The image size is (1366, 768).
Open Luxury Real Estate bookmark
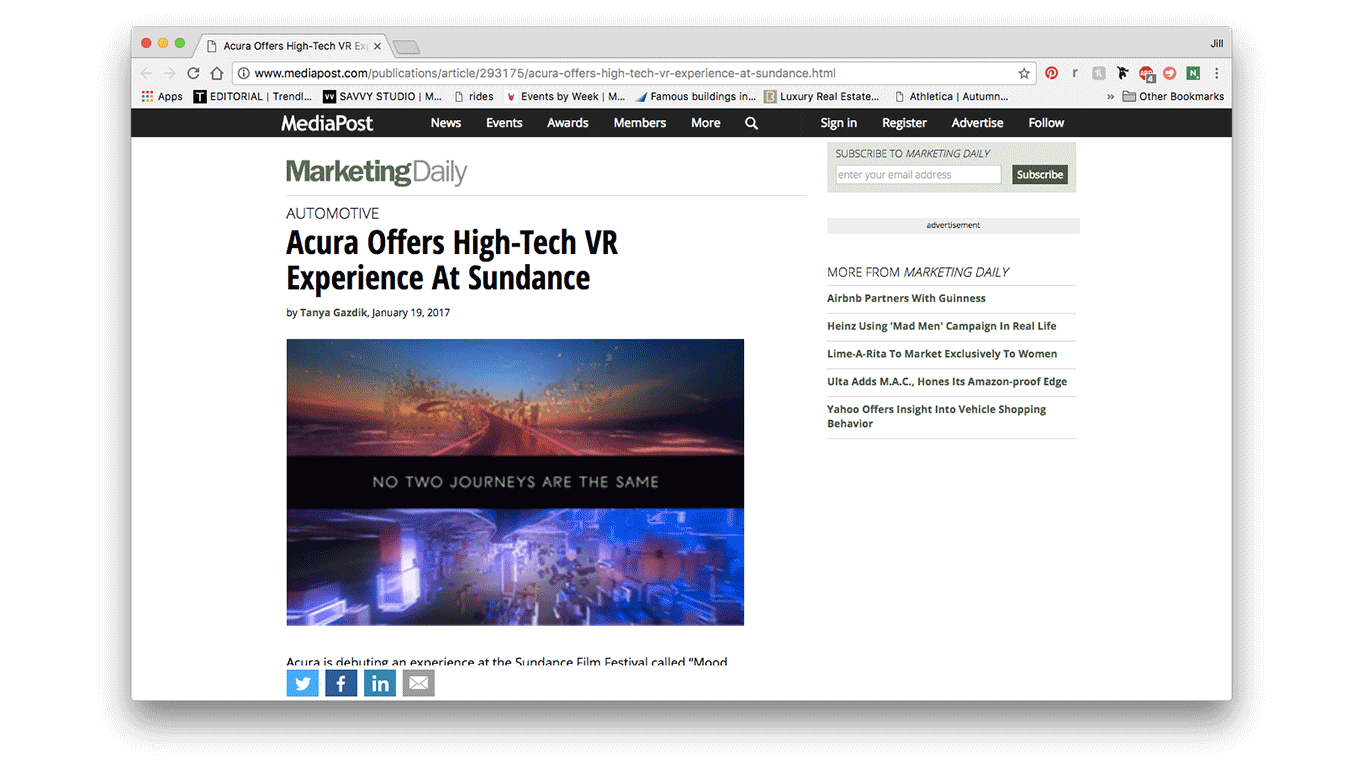tap(822, 97)
